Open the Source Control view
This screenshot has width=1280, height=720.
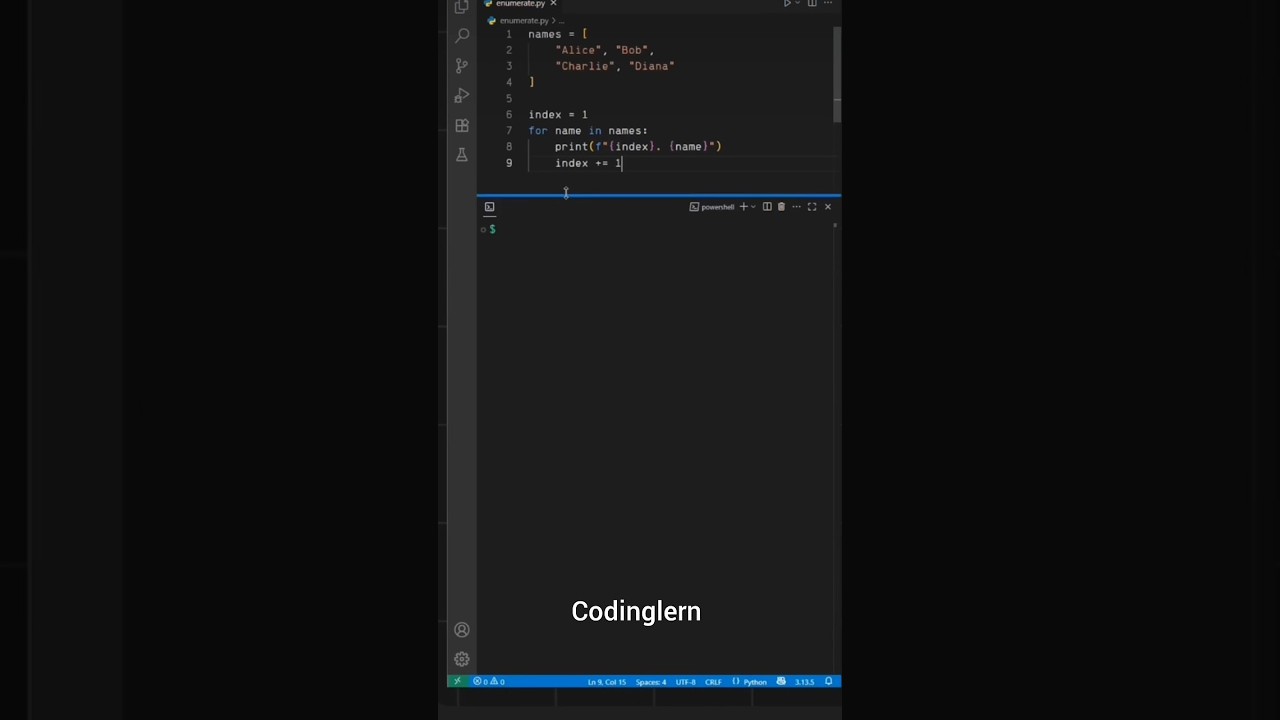[x=462, y=66]
